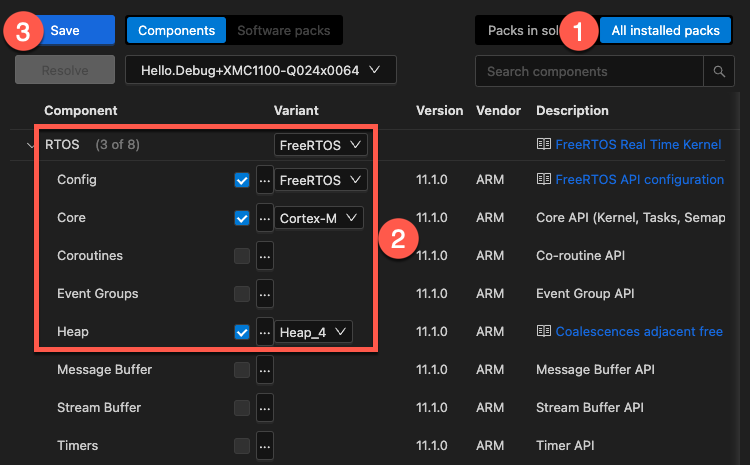Click the ellipsis button next to Event Groups
750x465 pixels.
tap(264, 294)
